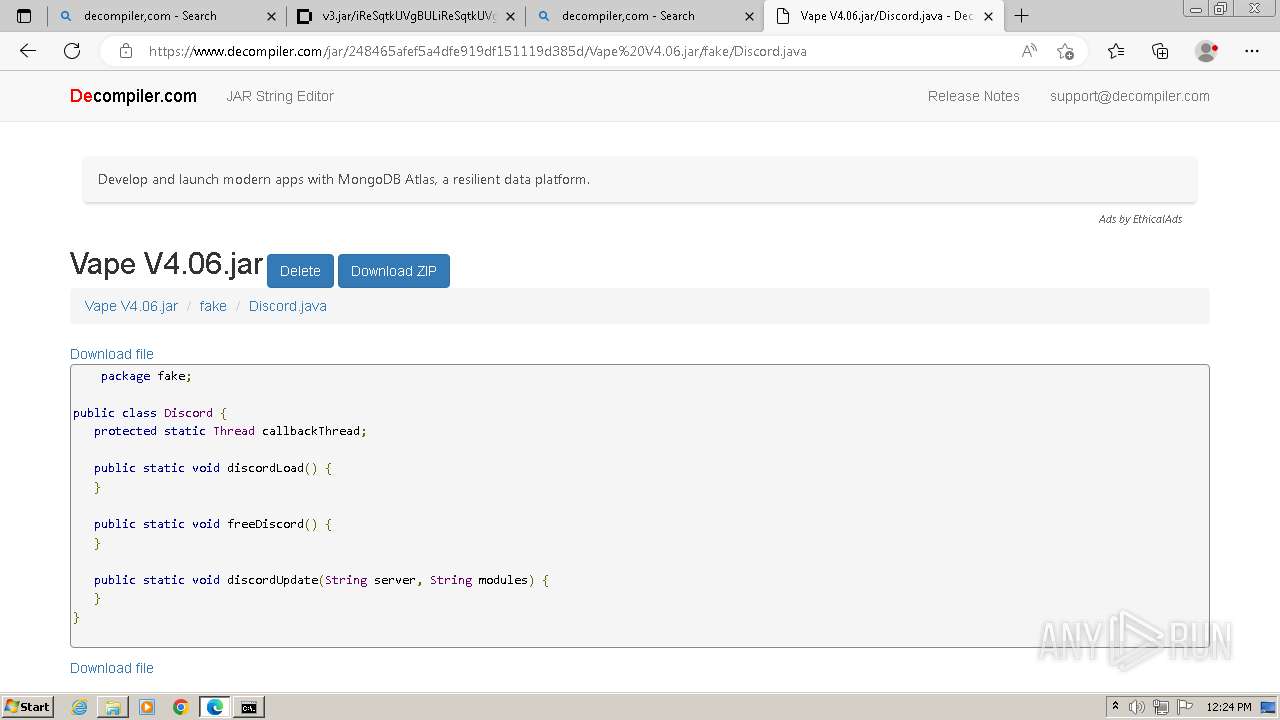Viewport: 1280px width, 720px height.
Task: Click the bottom Download file link
Action: tap(112, 668)
